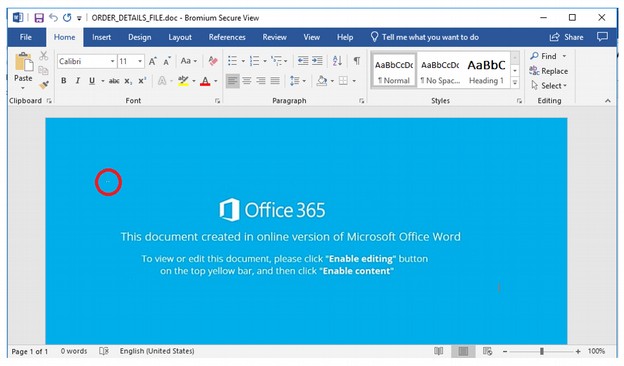The width and height of the screenshot is (624, 366).
Task: Open the font size dropdown
Action: point(131,61)
